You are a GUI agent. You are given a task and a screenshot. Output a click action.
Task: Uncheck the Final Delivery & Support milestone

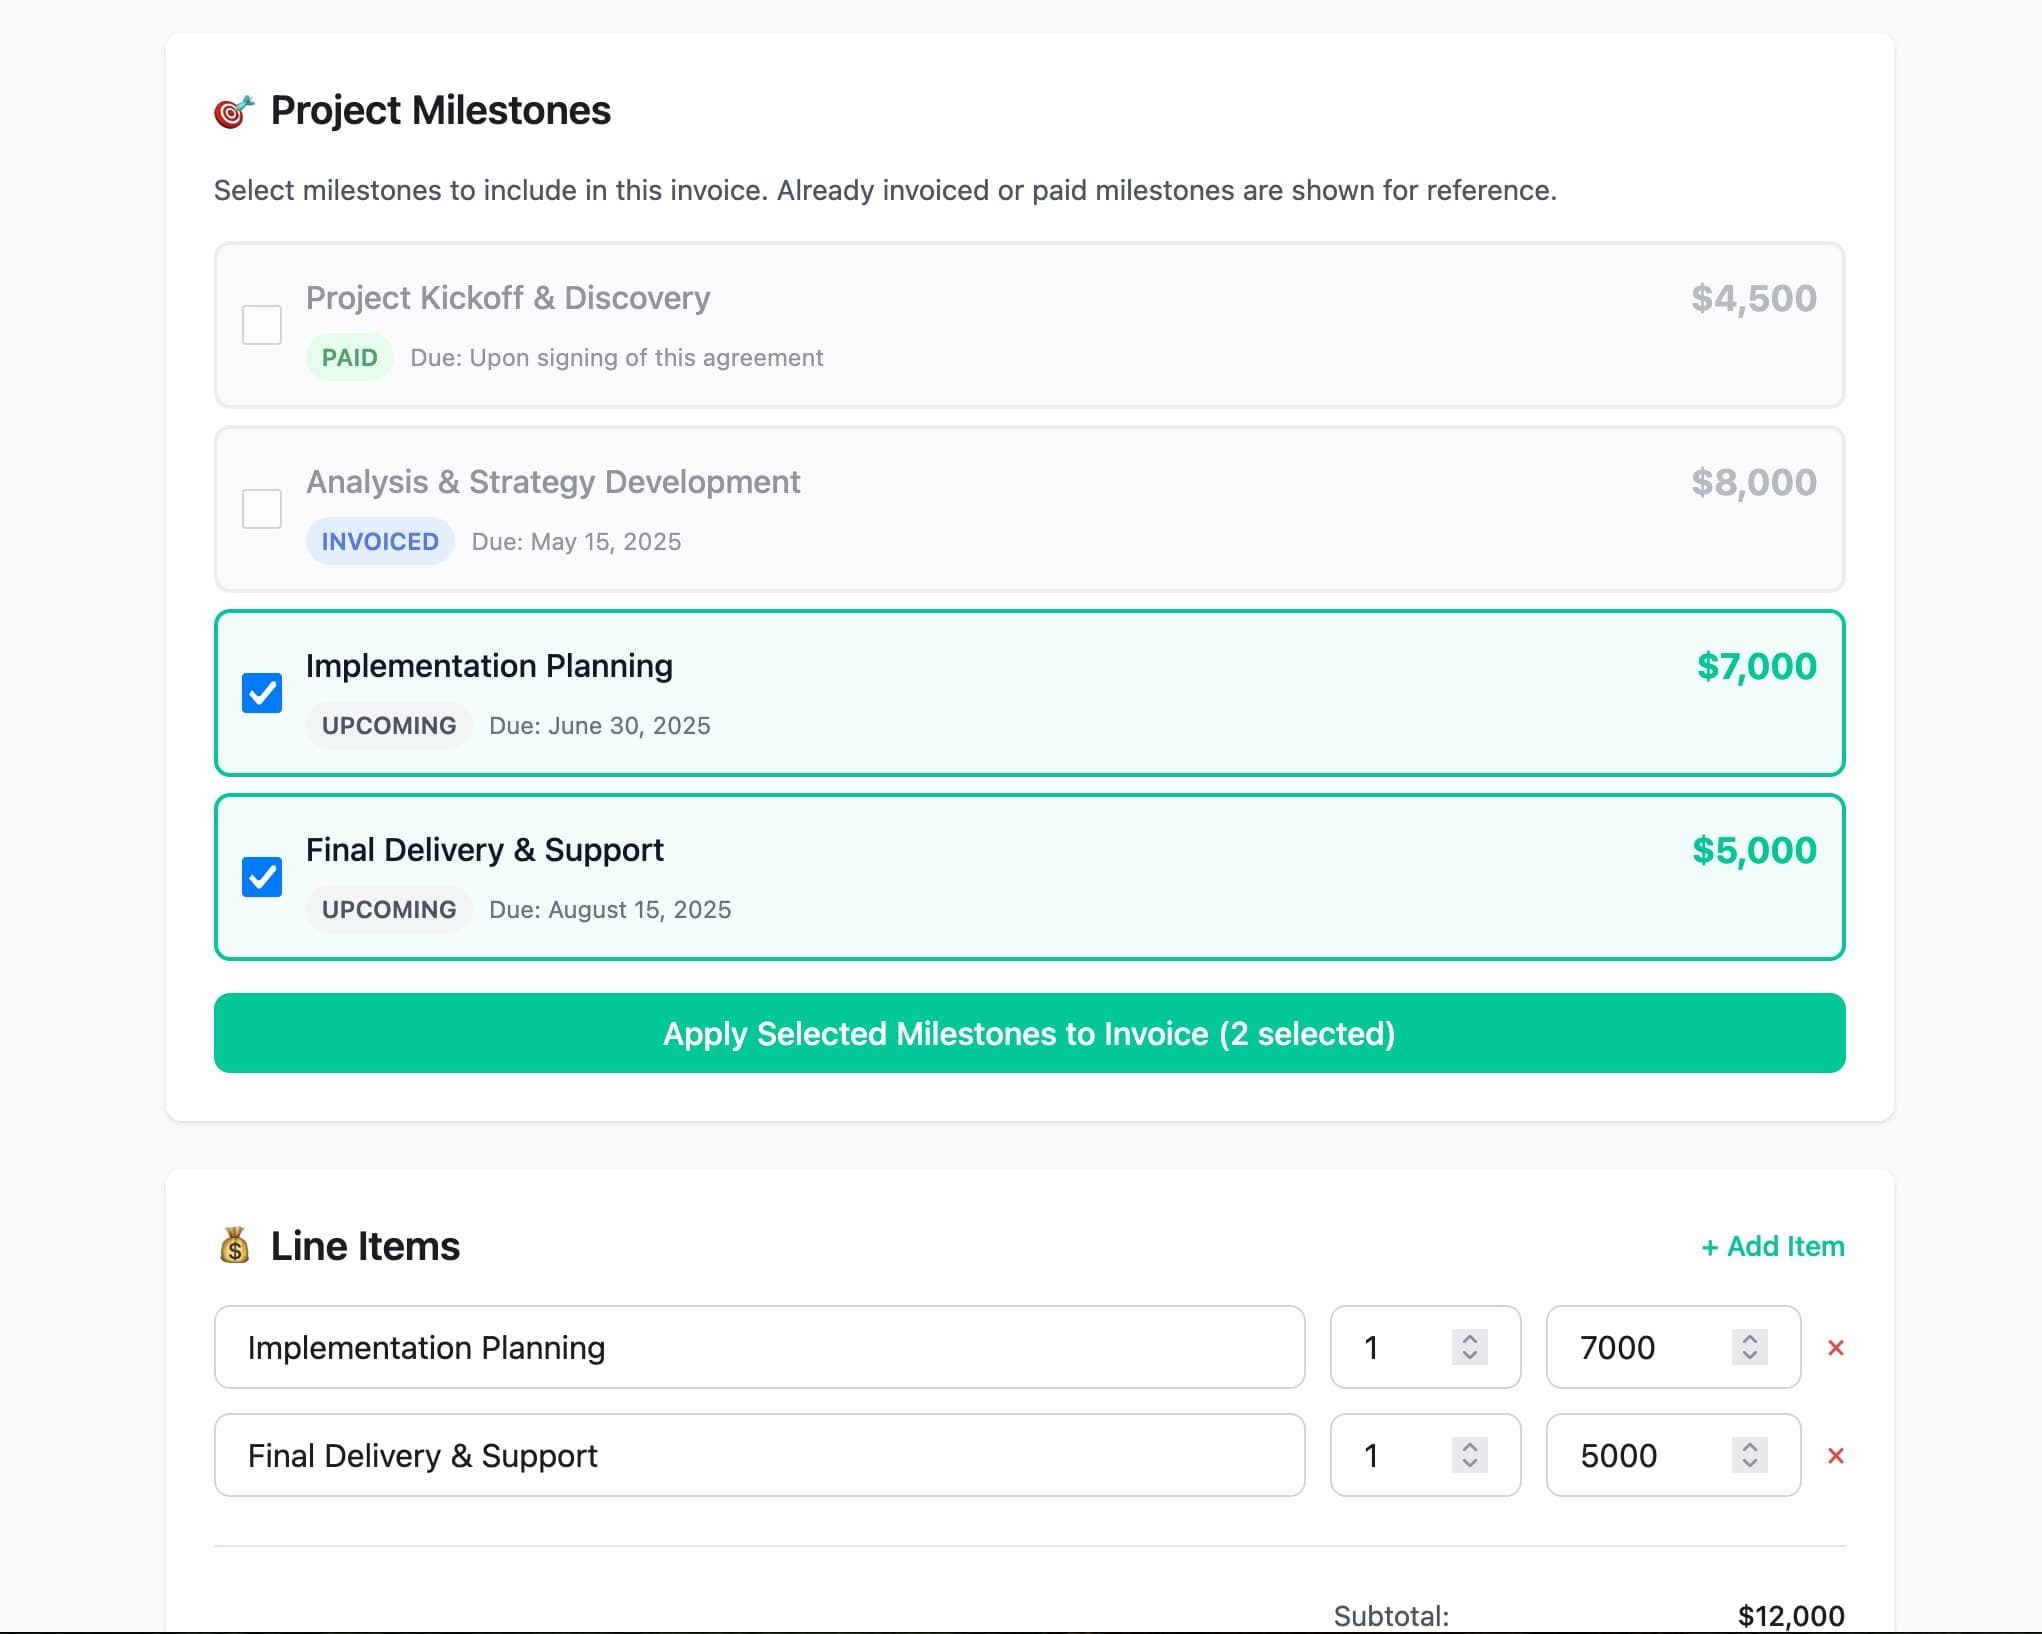click(262, 877)
